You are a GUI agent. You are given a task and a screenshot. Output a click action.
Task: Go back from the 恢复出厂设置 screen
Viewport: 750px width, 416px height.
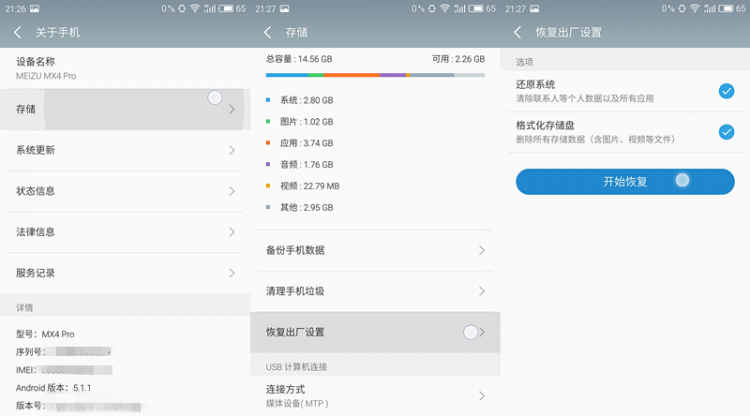[x=518, y=33]
